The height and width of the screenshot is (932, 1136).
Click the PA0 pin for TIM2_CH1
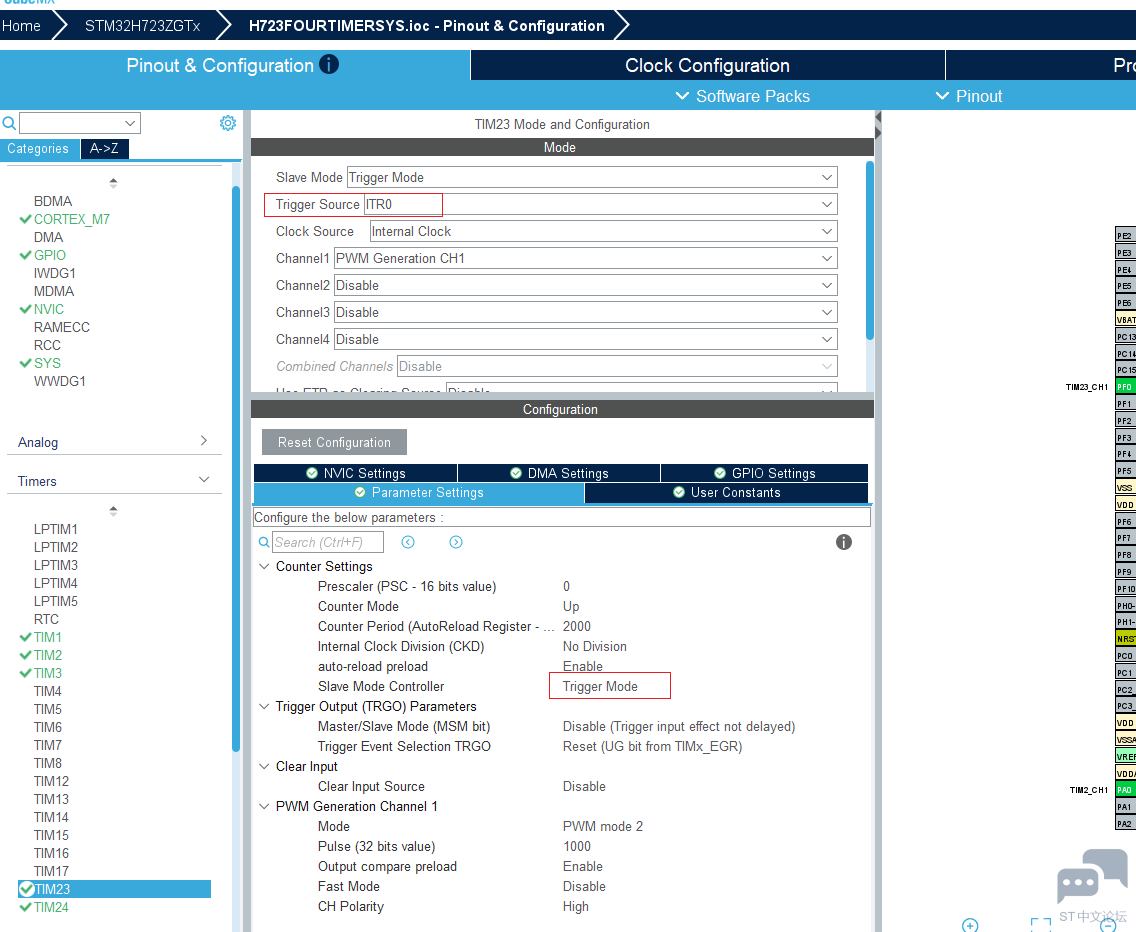tap(1125, 790)
